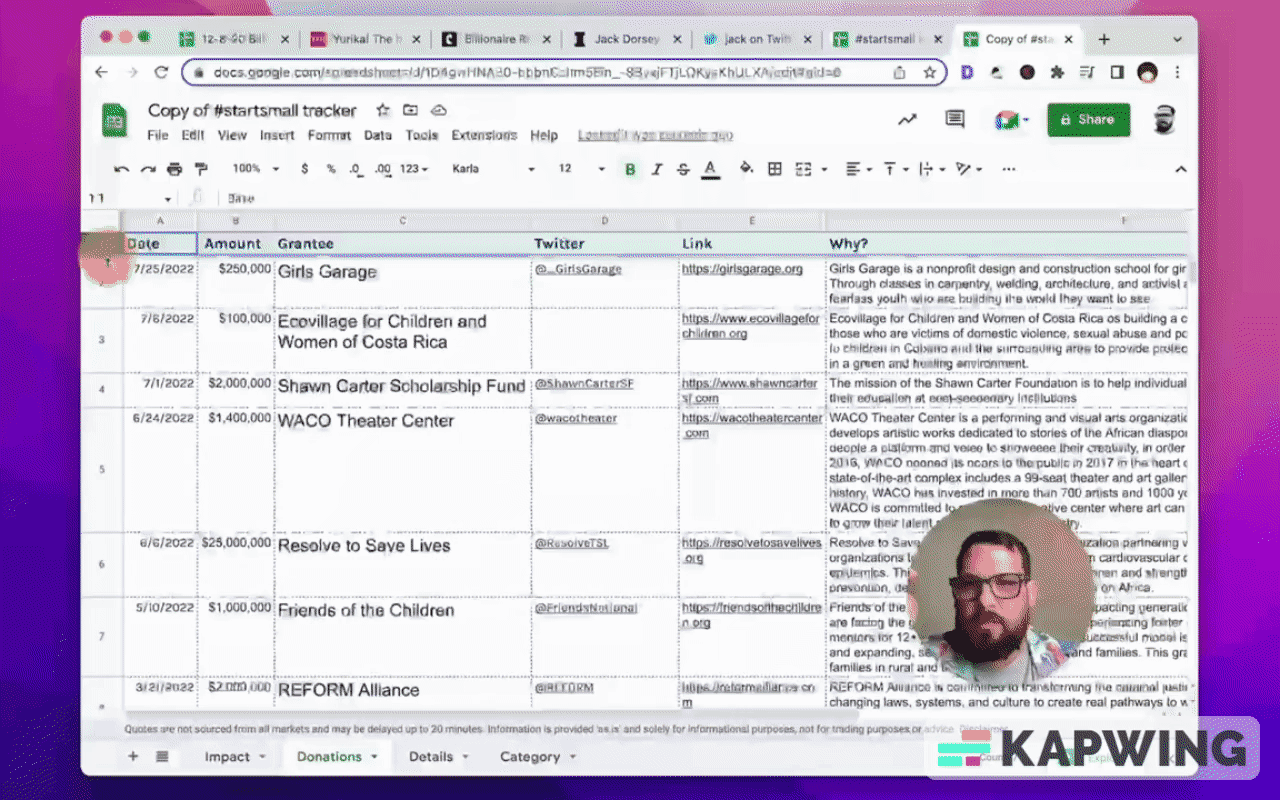Format selection as currency
Viewport: 1280px width, 800px height.
305,169
